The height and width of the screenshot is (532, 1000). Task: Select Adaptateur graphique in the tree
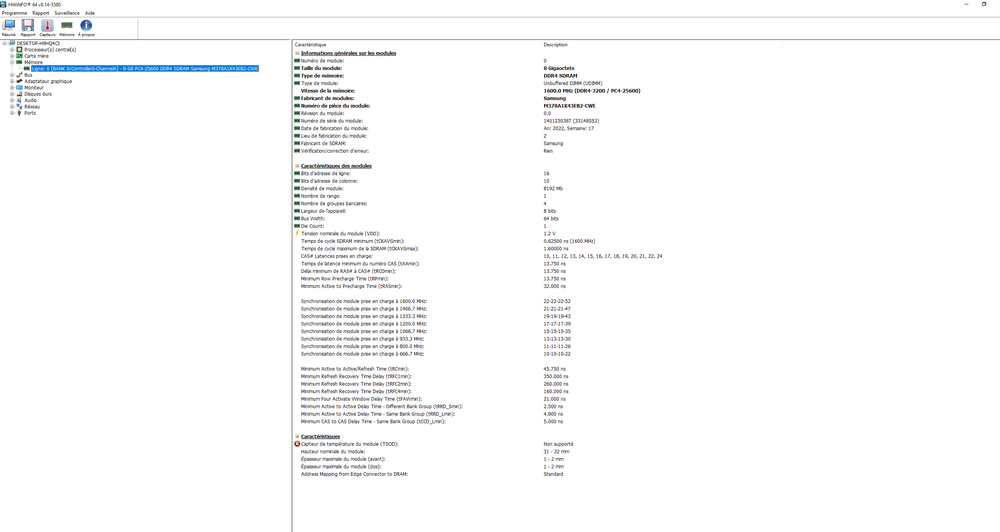(x=48, y=81)
